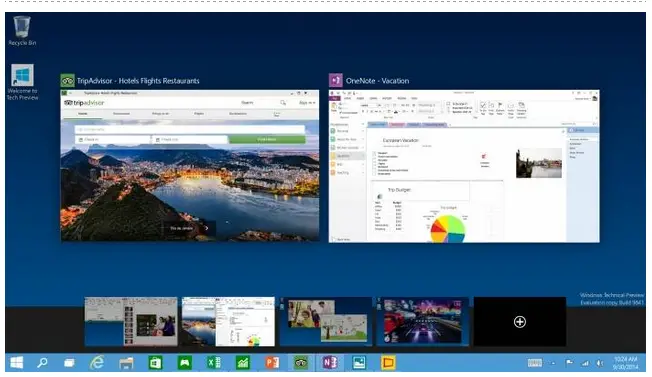Switch to PowerPoint on the taskbar

tap(272, 363)
